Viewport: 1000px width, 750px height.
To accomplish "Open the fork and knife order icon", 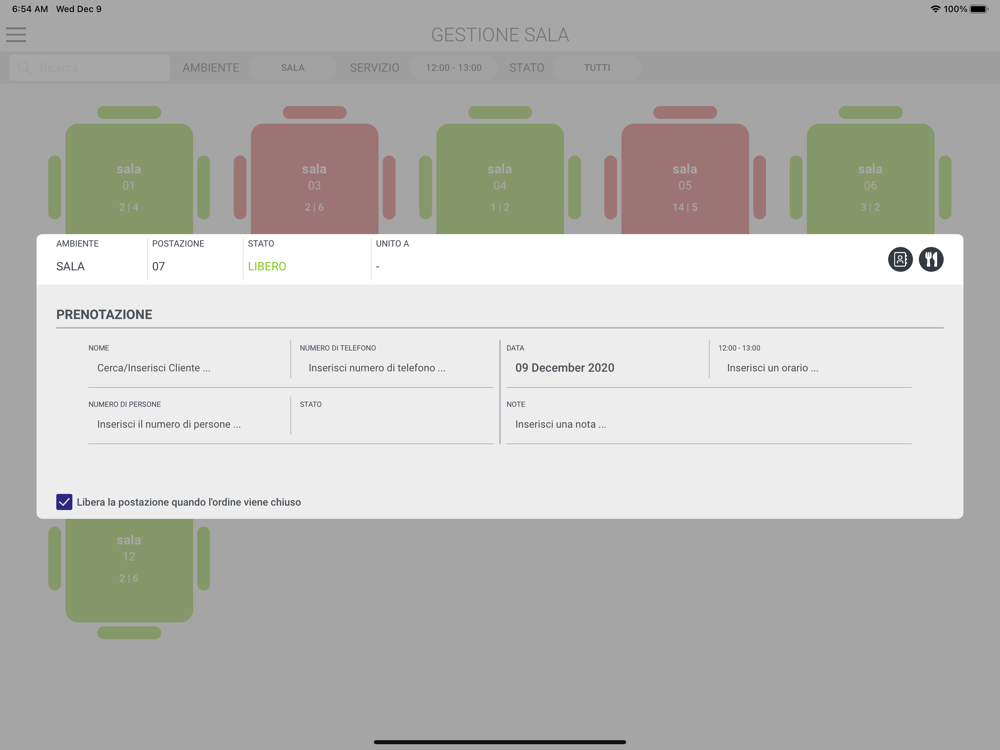I will (931, 260).
